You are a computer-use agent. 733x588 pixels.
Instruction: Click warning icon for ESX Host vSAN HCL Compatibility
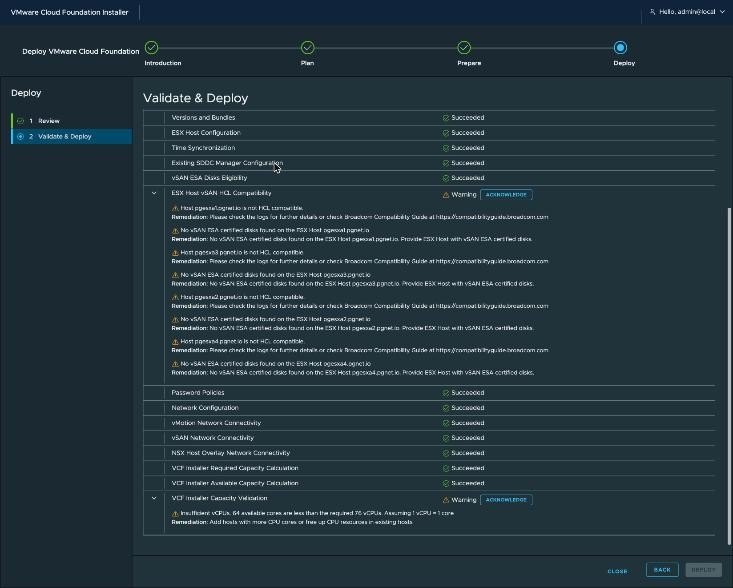tap(446, 195)
